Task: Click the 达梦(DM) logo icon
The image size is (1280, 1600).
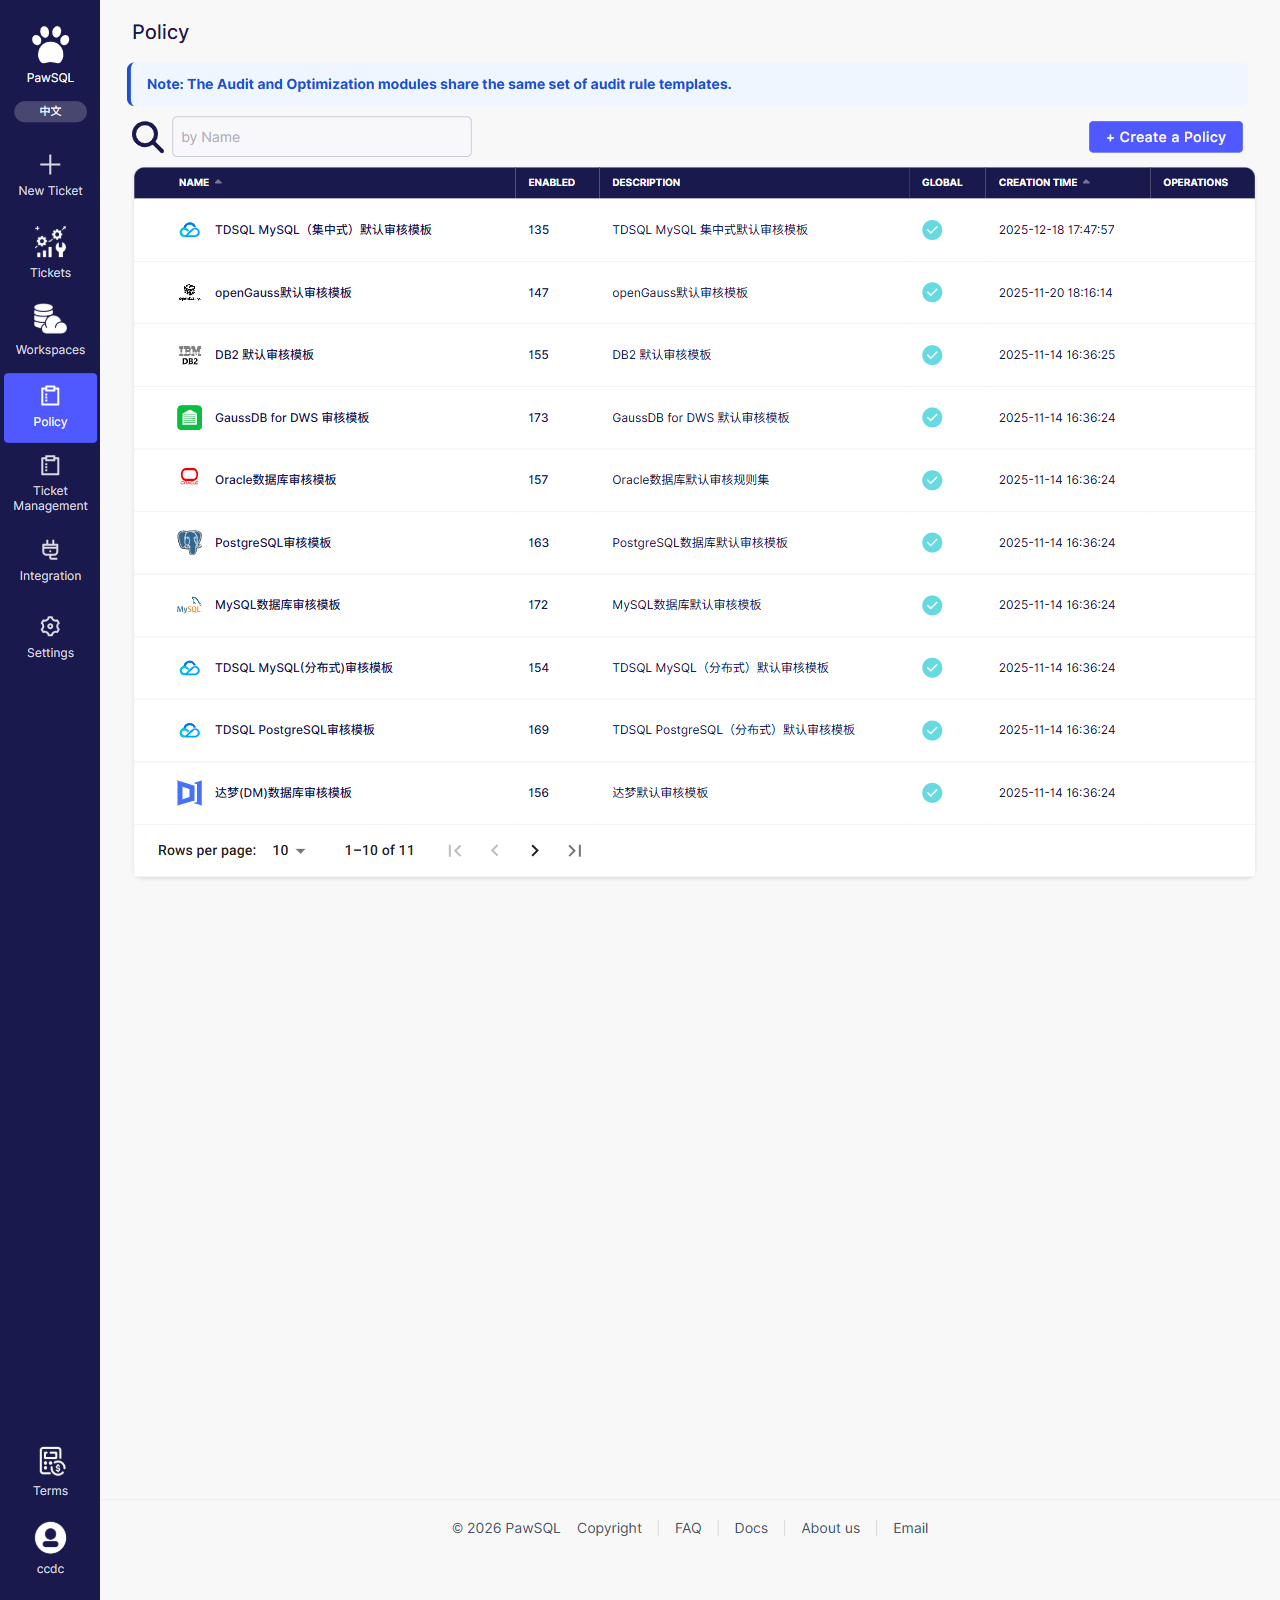Action: [x=189, y=793]
